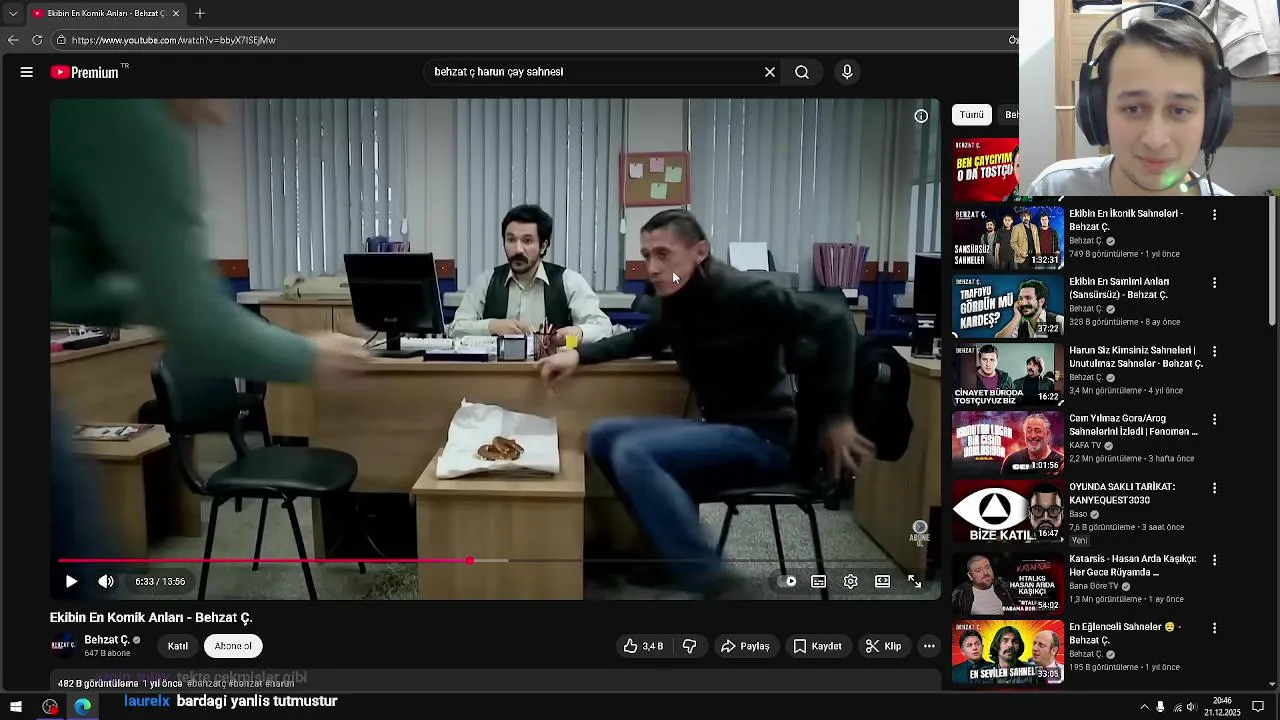Open options for En Eğlenceli Sahneler video

tap(1215, 628)
